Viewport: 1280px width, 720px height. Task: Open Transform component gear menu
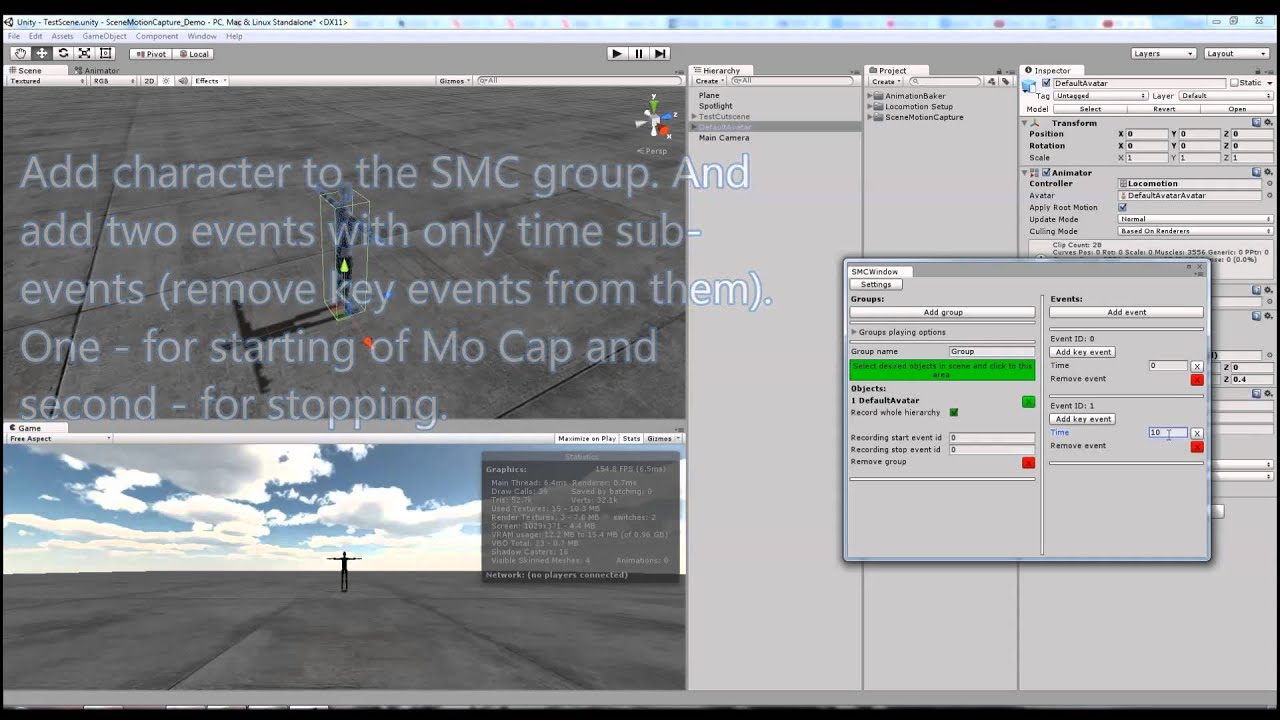click(x=1269, y=123)
